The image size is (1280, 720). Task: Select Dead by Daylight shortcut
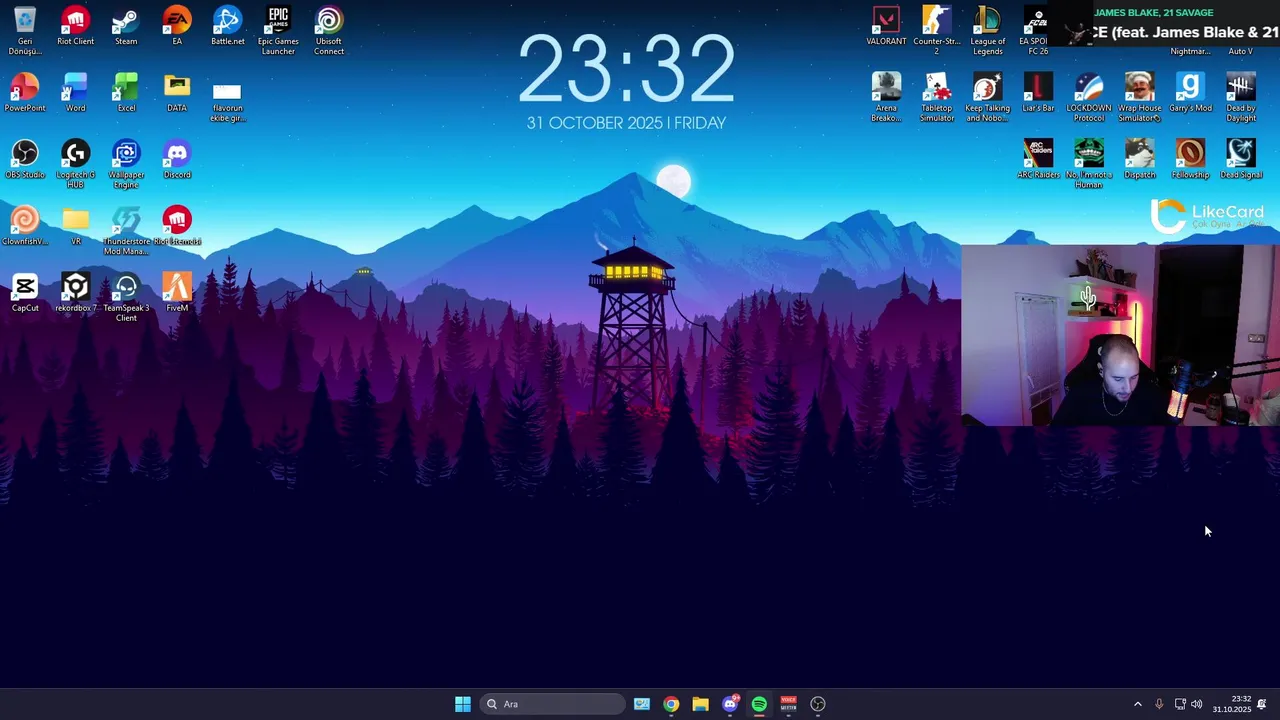1241,97
